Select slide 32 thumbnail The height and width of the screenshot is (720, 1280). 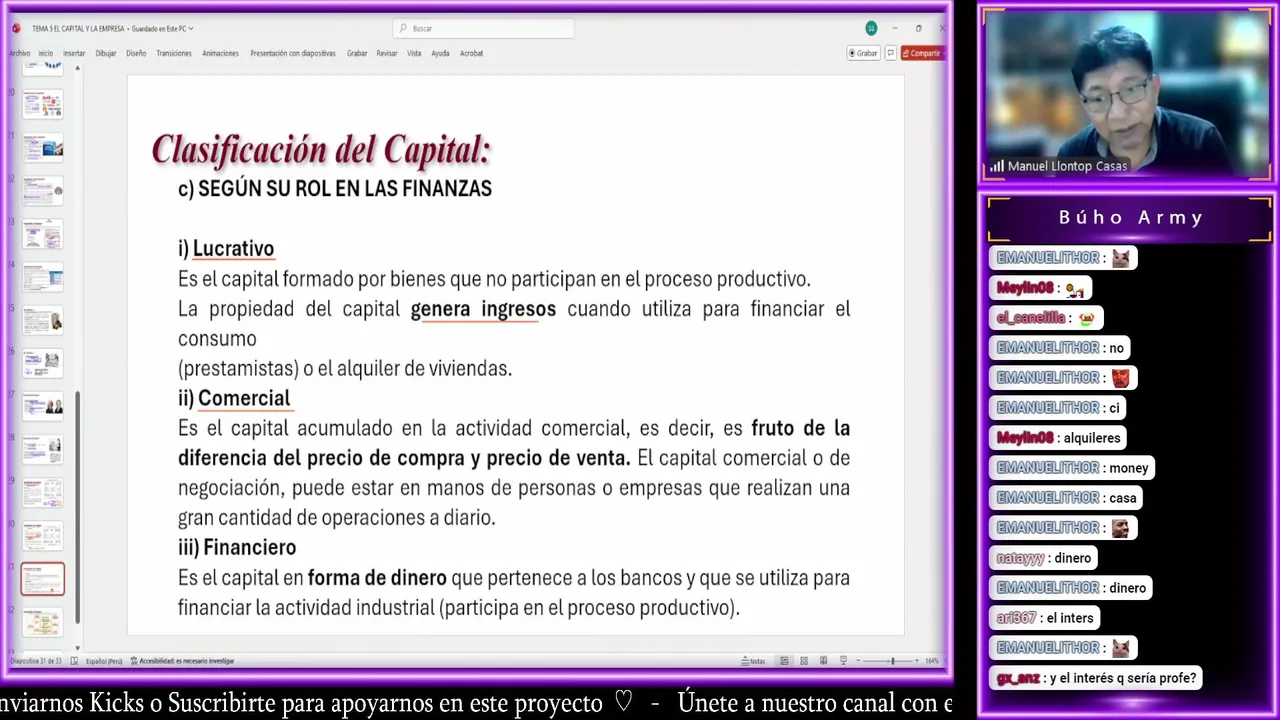(43, 621)
